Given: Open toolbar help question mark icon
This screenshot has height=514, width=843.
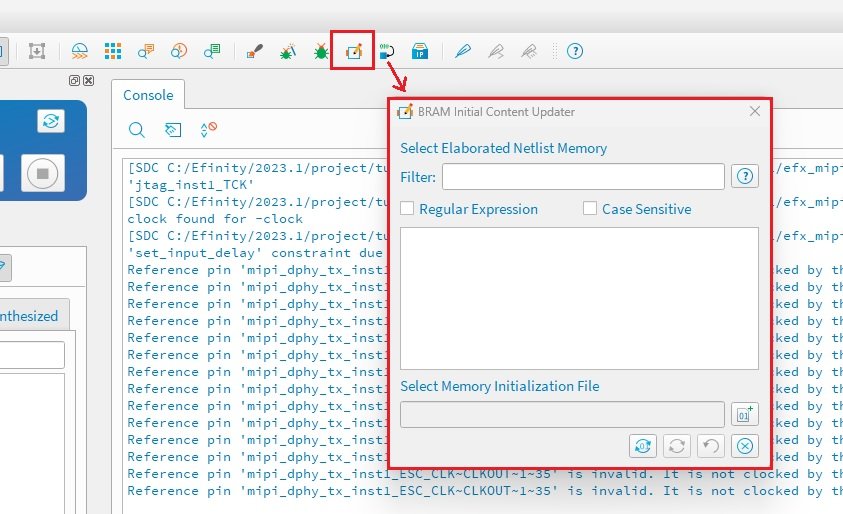Looking at the screenshot, I should [575, 51].
